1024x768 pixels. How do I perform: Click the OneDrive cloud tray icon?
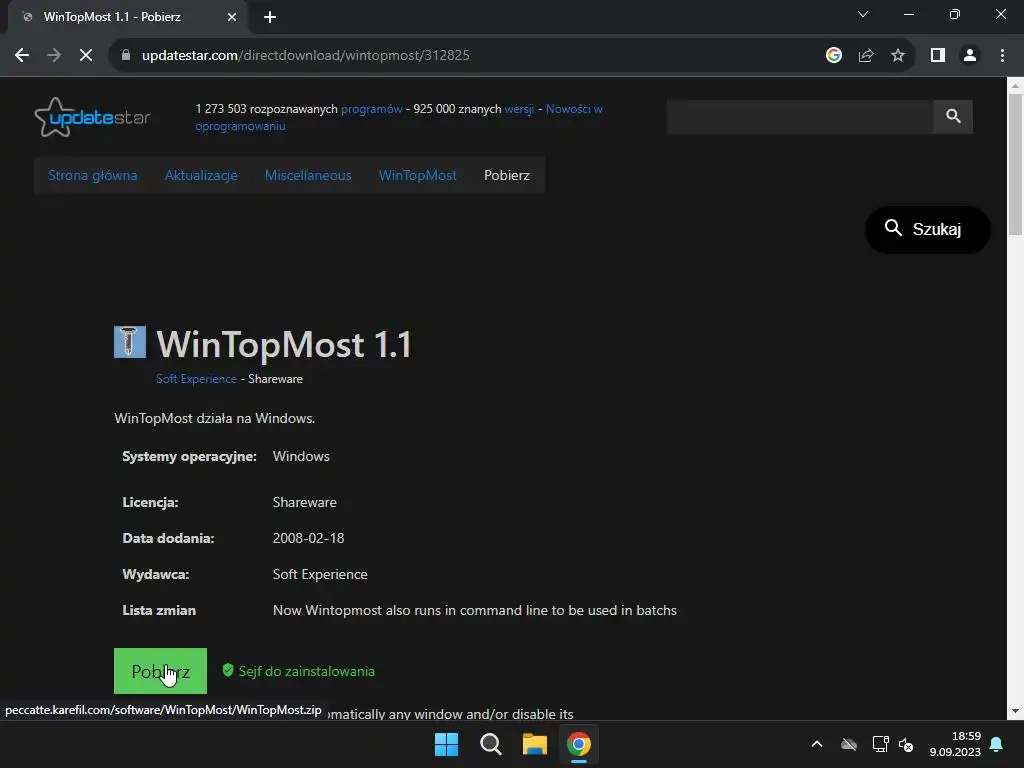coord(849,744)
